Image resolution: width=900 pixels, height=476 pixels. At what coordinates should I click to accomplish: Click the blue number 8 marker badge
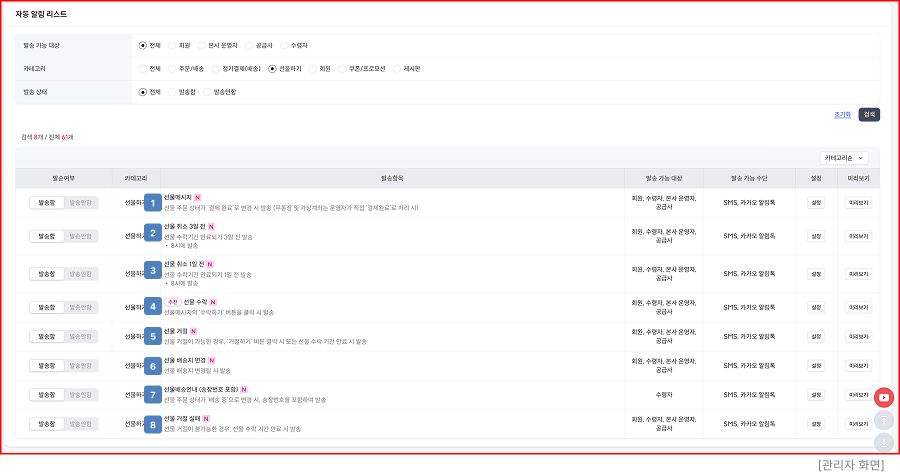pyautogui.click(x=153, y=425)
